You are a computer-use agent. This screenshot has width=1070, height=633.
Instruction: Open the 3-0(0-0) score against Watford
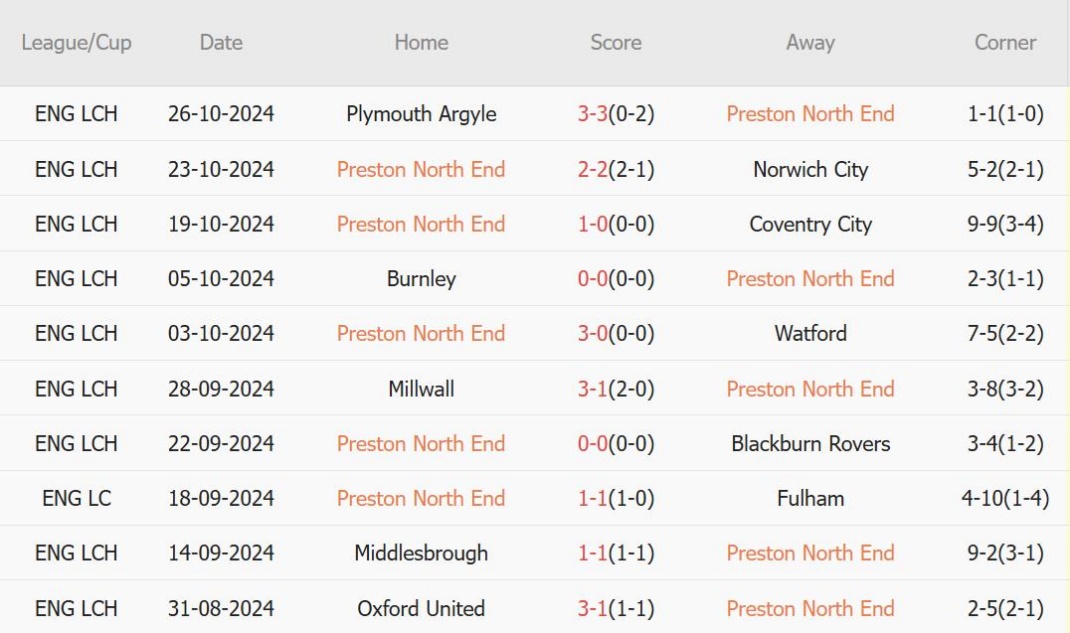[x=615, y=333]
